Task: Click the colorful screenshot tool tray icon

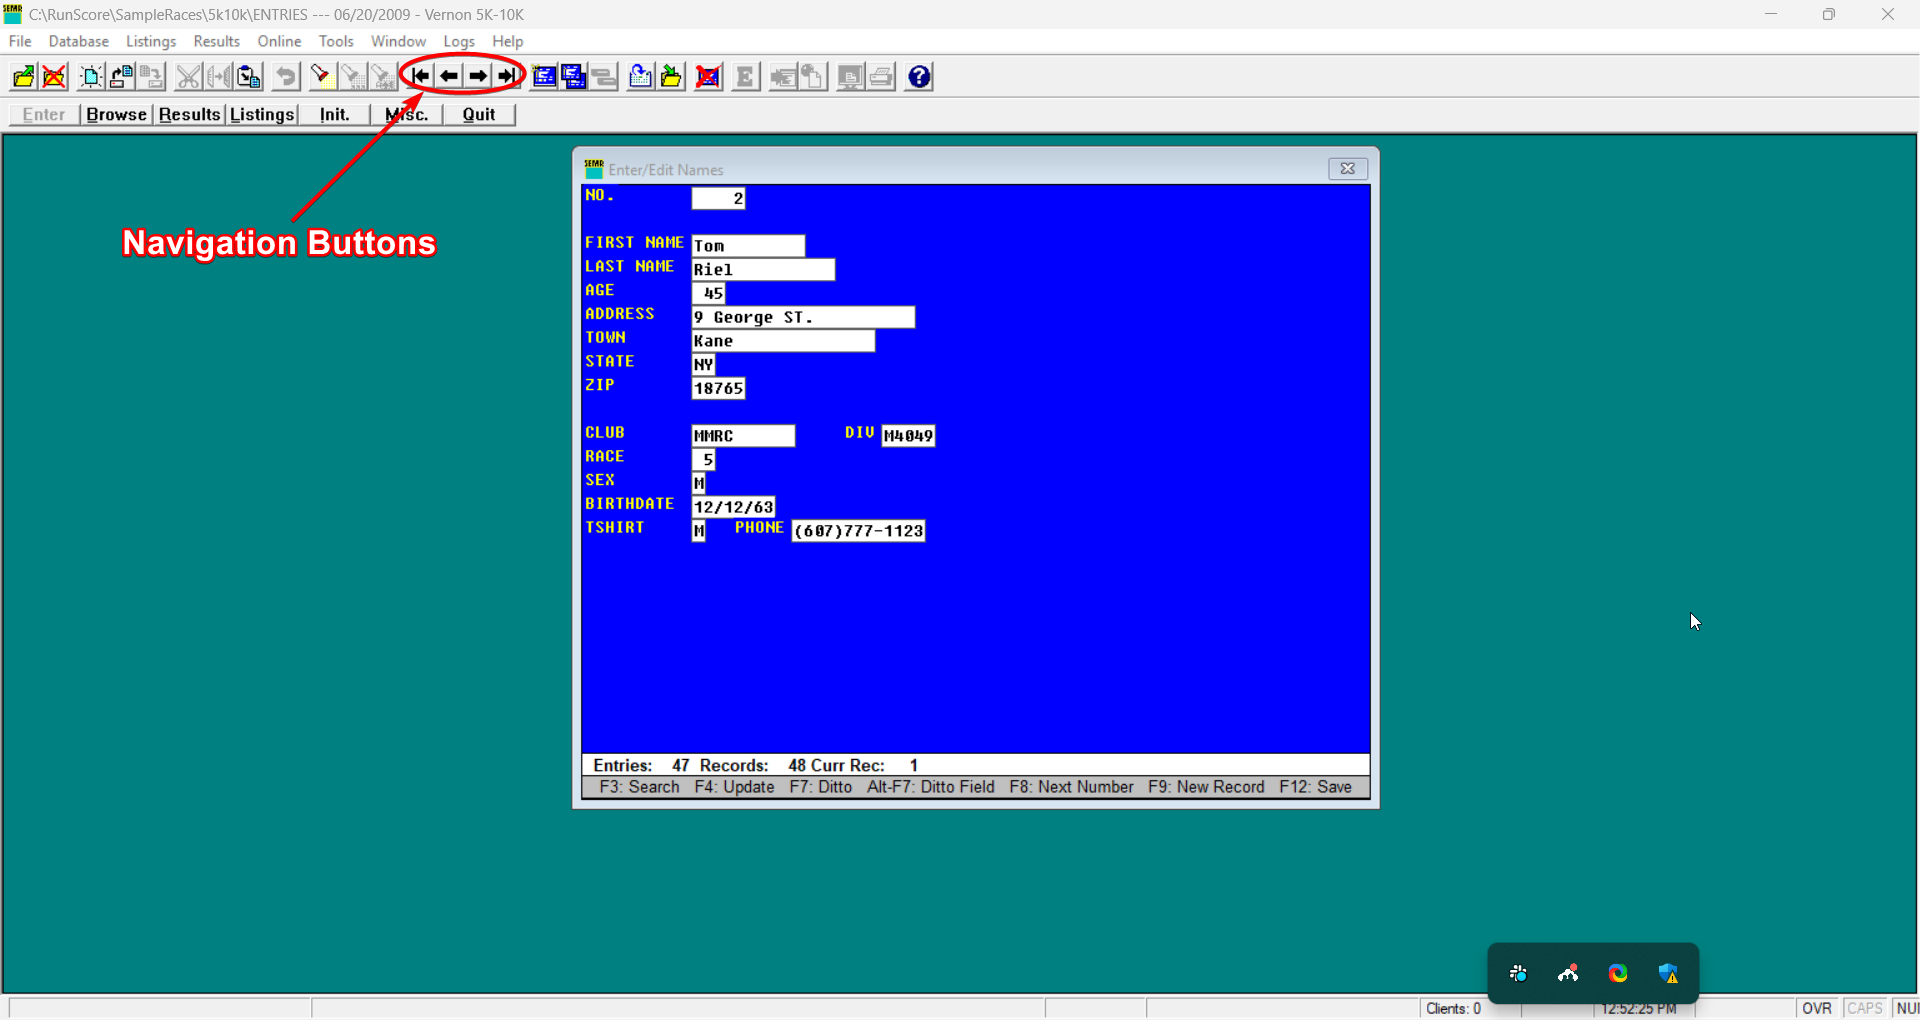Action: (x=1618, y=973)
